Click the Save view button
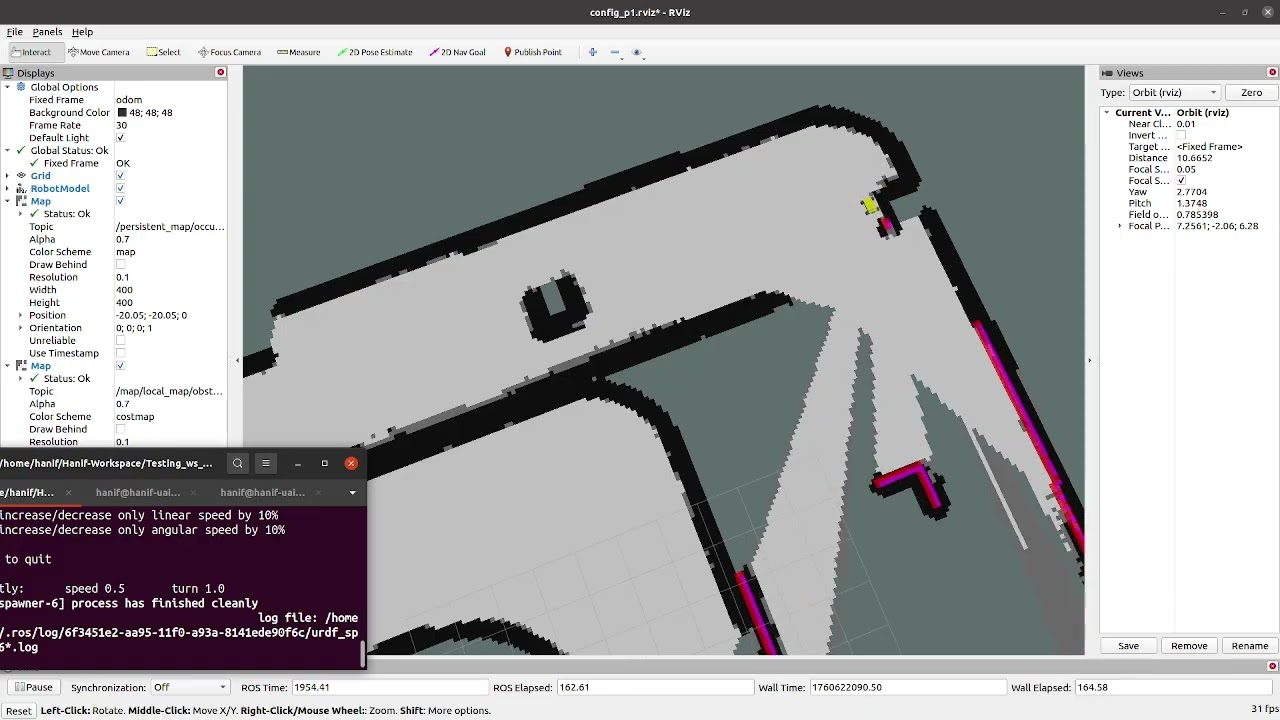 pyautogui.click(x=1128, y=646)
